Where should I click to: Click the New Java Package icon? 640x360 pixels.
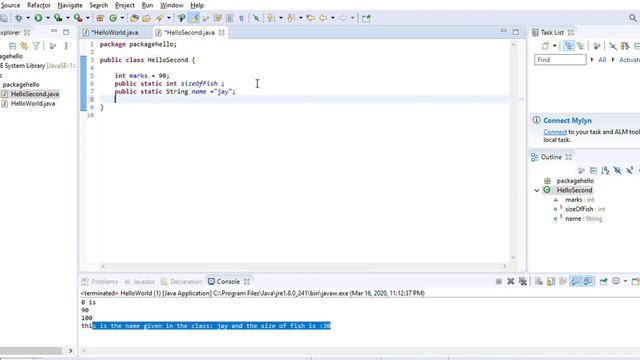100,18
